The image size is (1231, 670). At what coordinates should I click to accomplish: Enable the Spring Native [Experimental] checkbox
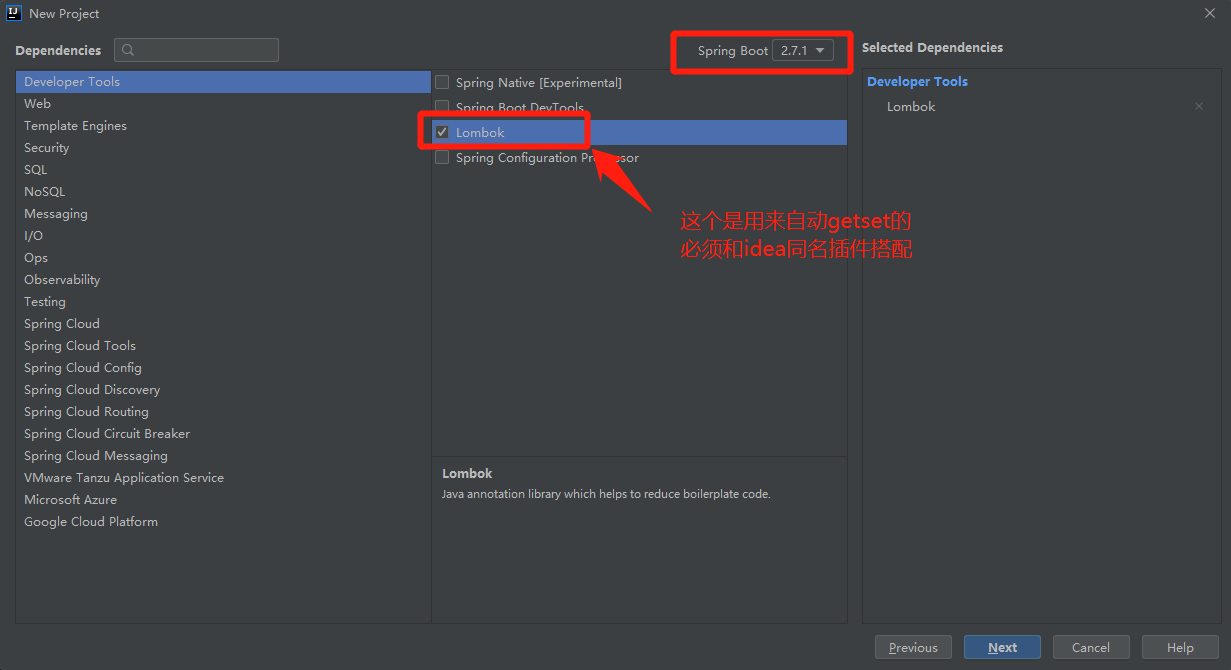442,82
